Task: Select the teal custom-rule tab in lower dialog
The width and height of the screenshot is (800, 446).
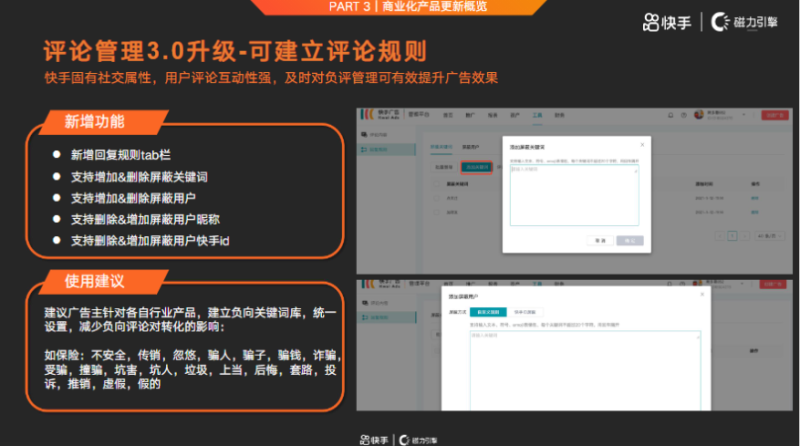Action: coord(488,312)
